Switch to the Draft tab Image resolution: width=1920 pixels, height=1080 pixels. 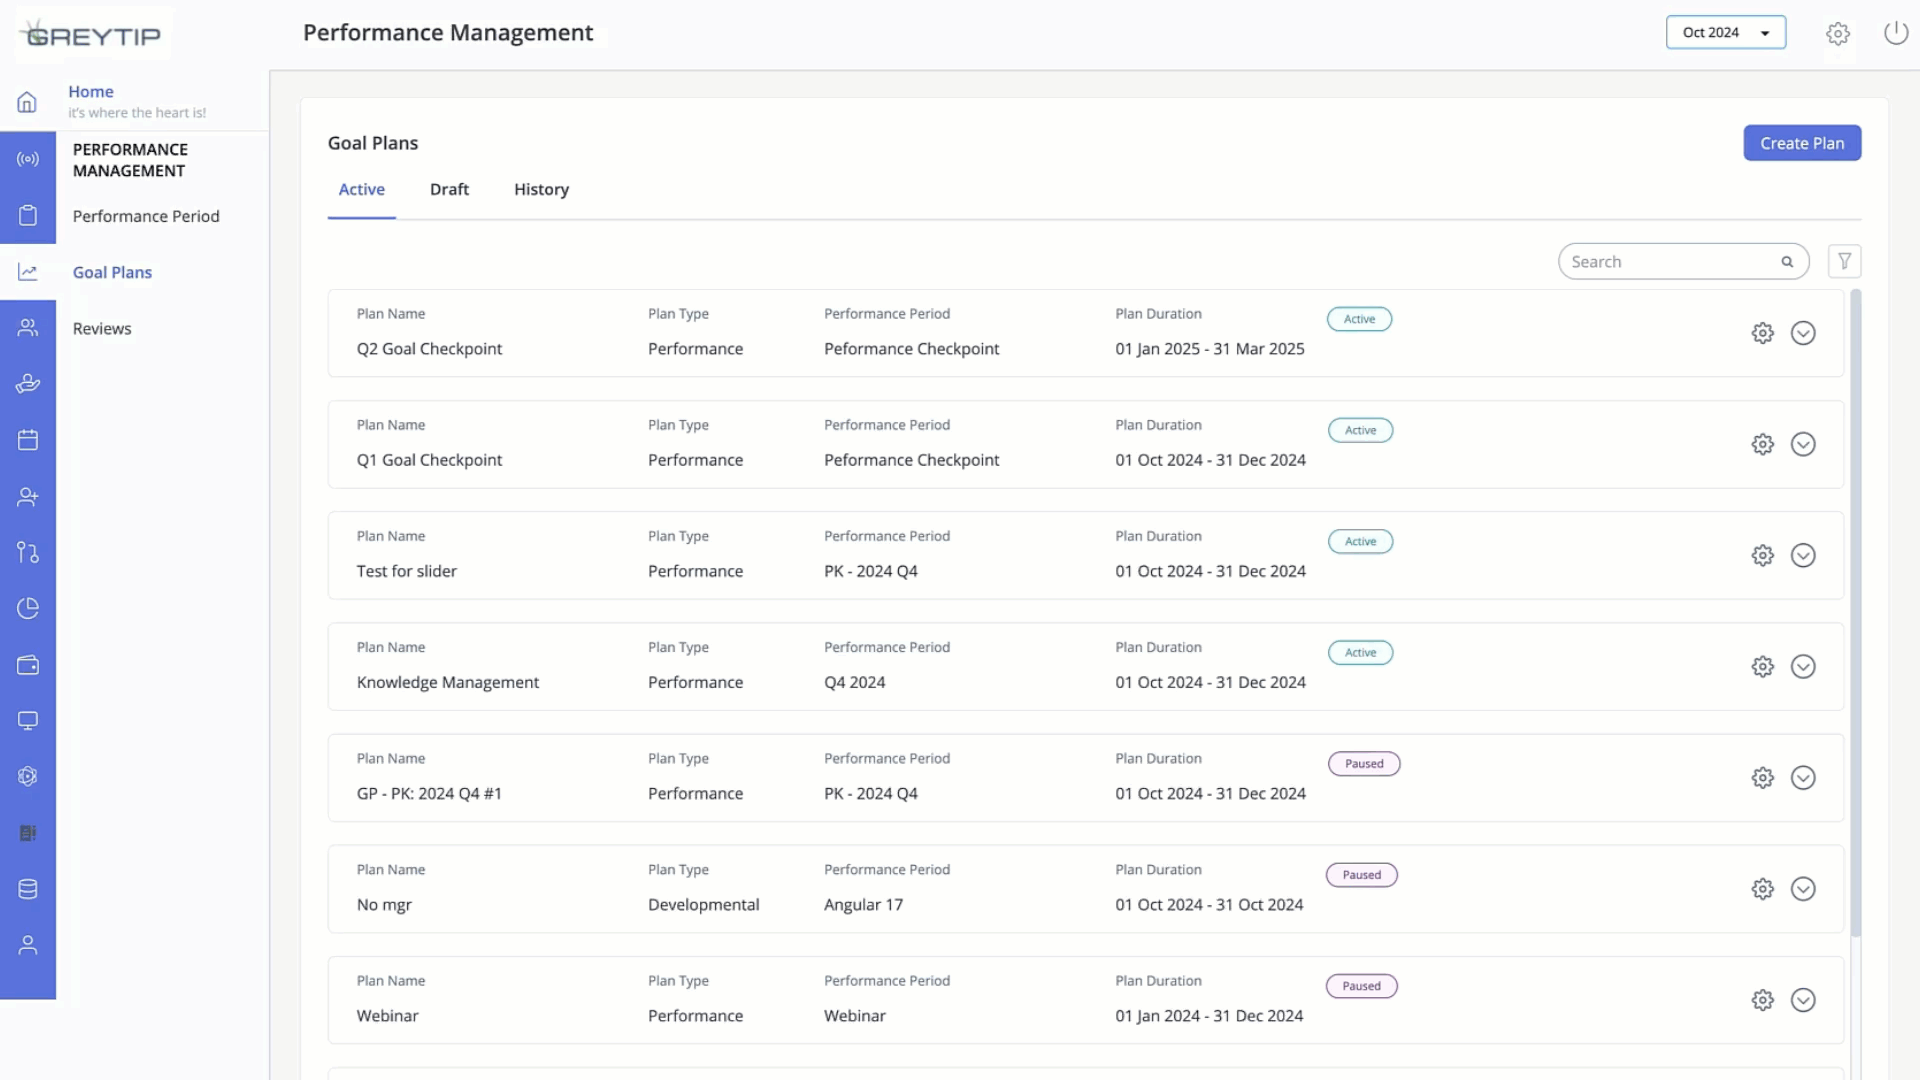[449, 189]
